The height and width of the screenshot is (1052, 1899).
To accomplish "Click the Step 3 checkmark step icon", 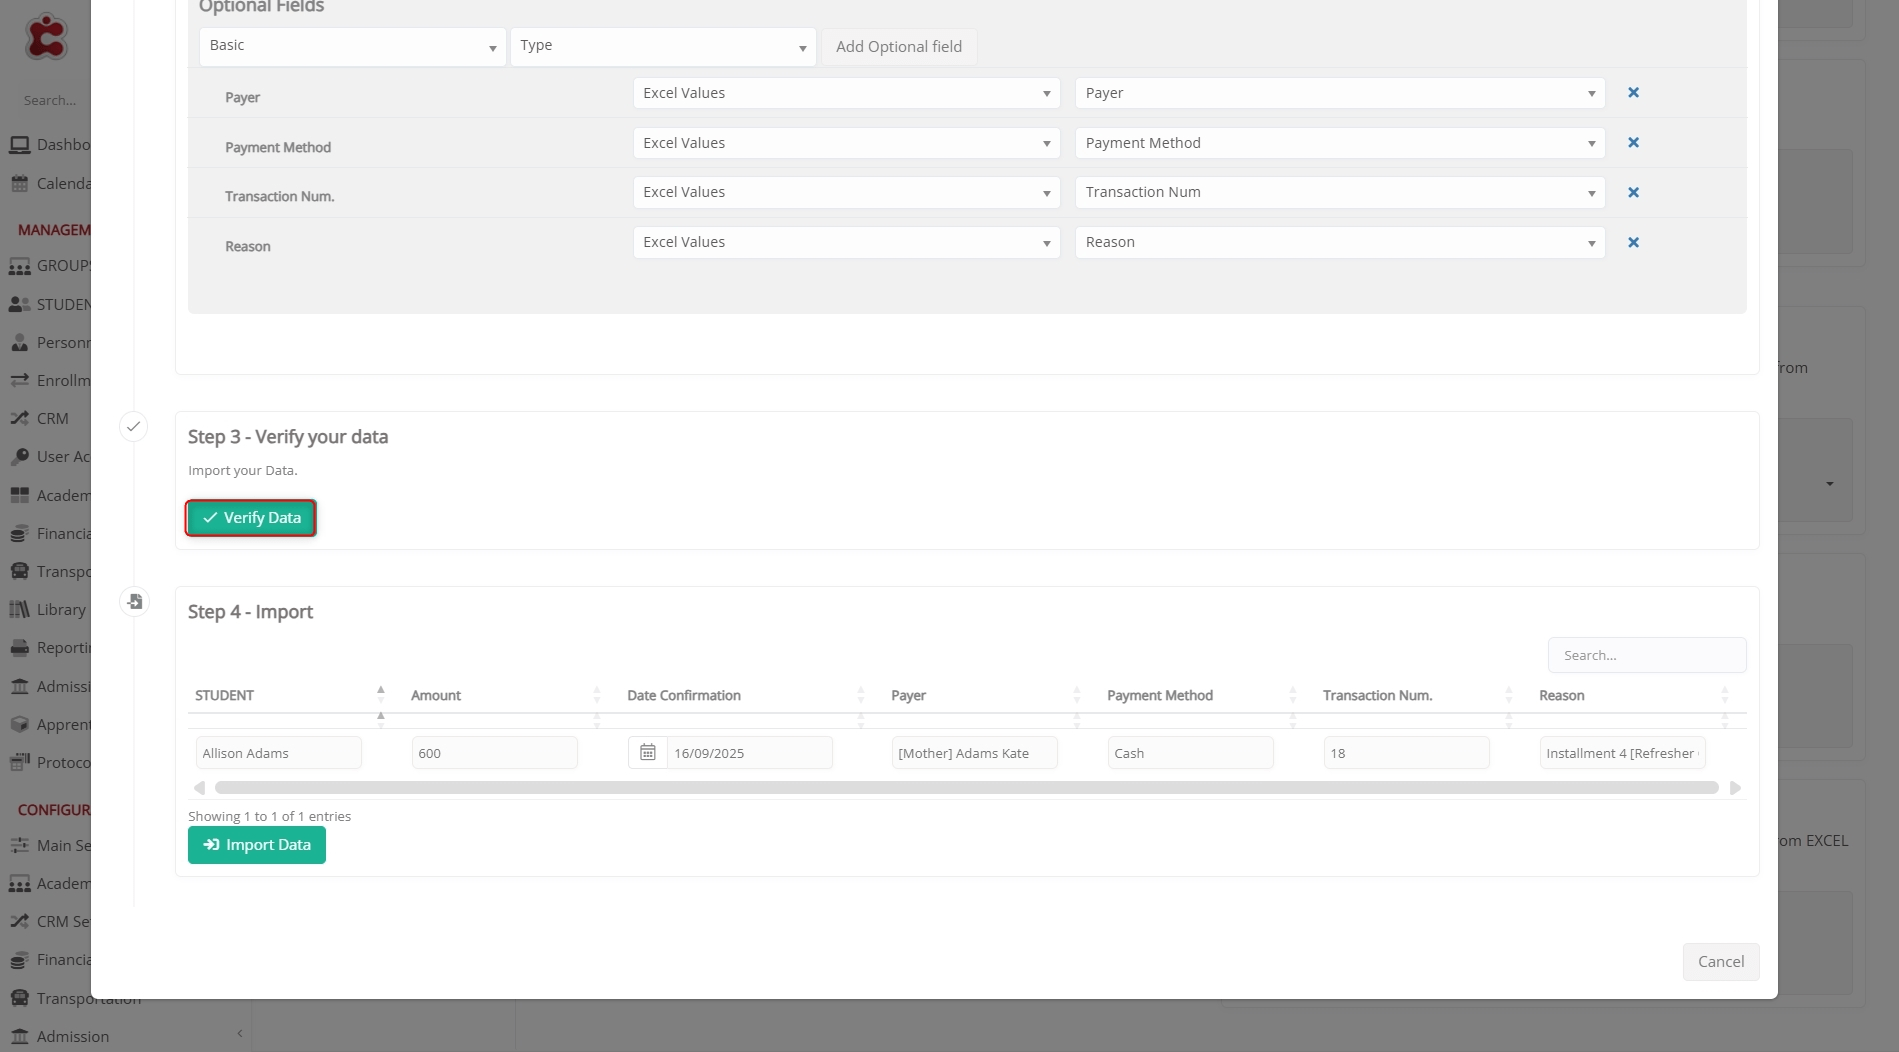I will click(134, 427).
